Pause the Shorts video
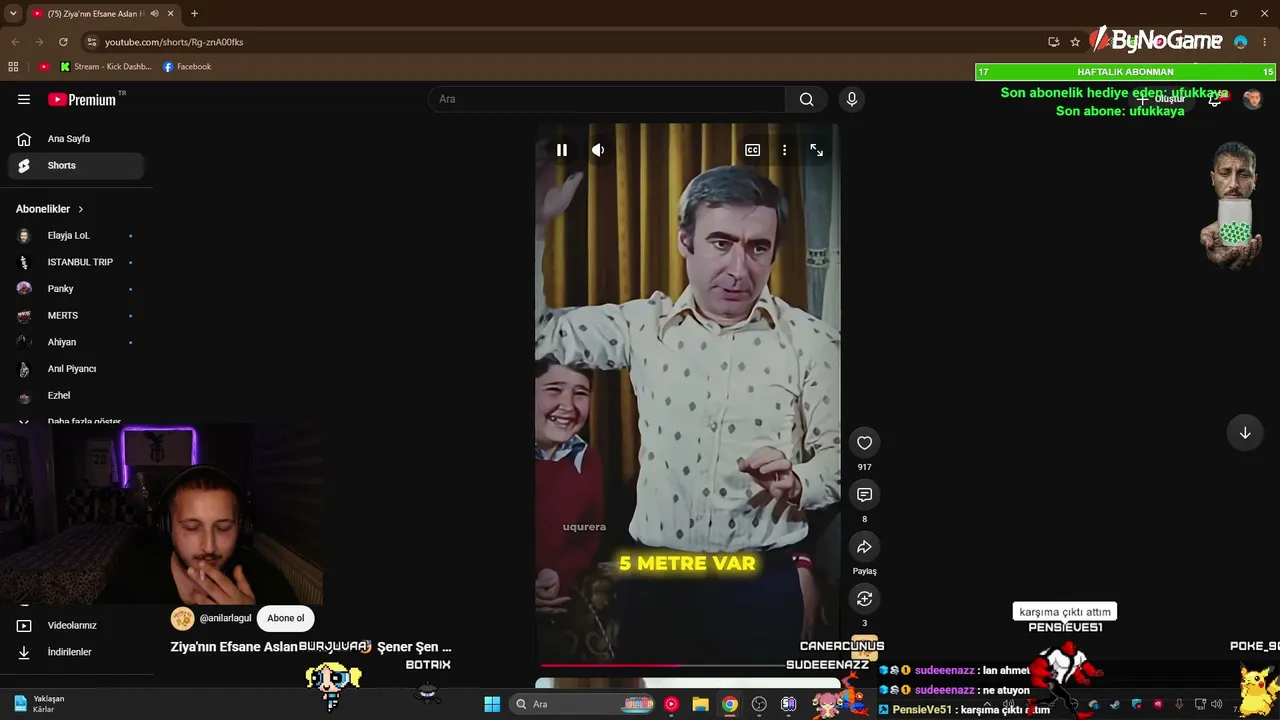 [x=562, y=150]
